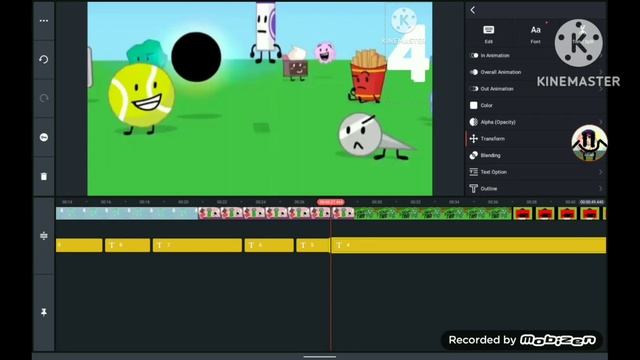The height and width of the screenshot is (360, 640).
Task: Select the yellow text layer "T 6"
Action: (269, 245)
